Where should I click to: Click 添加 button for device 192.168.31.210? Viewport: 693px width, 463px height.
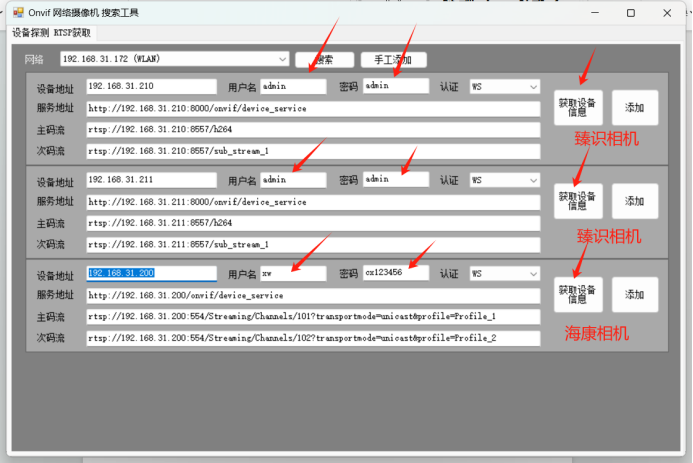coord(635,107)
